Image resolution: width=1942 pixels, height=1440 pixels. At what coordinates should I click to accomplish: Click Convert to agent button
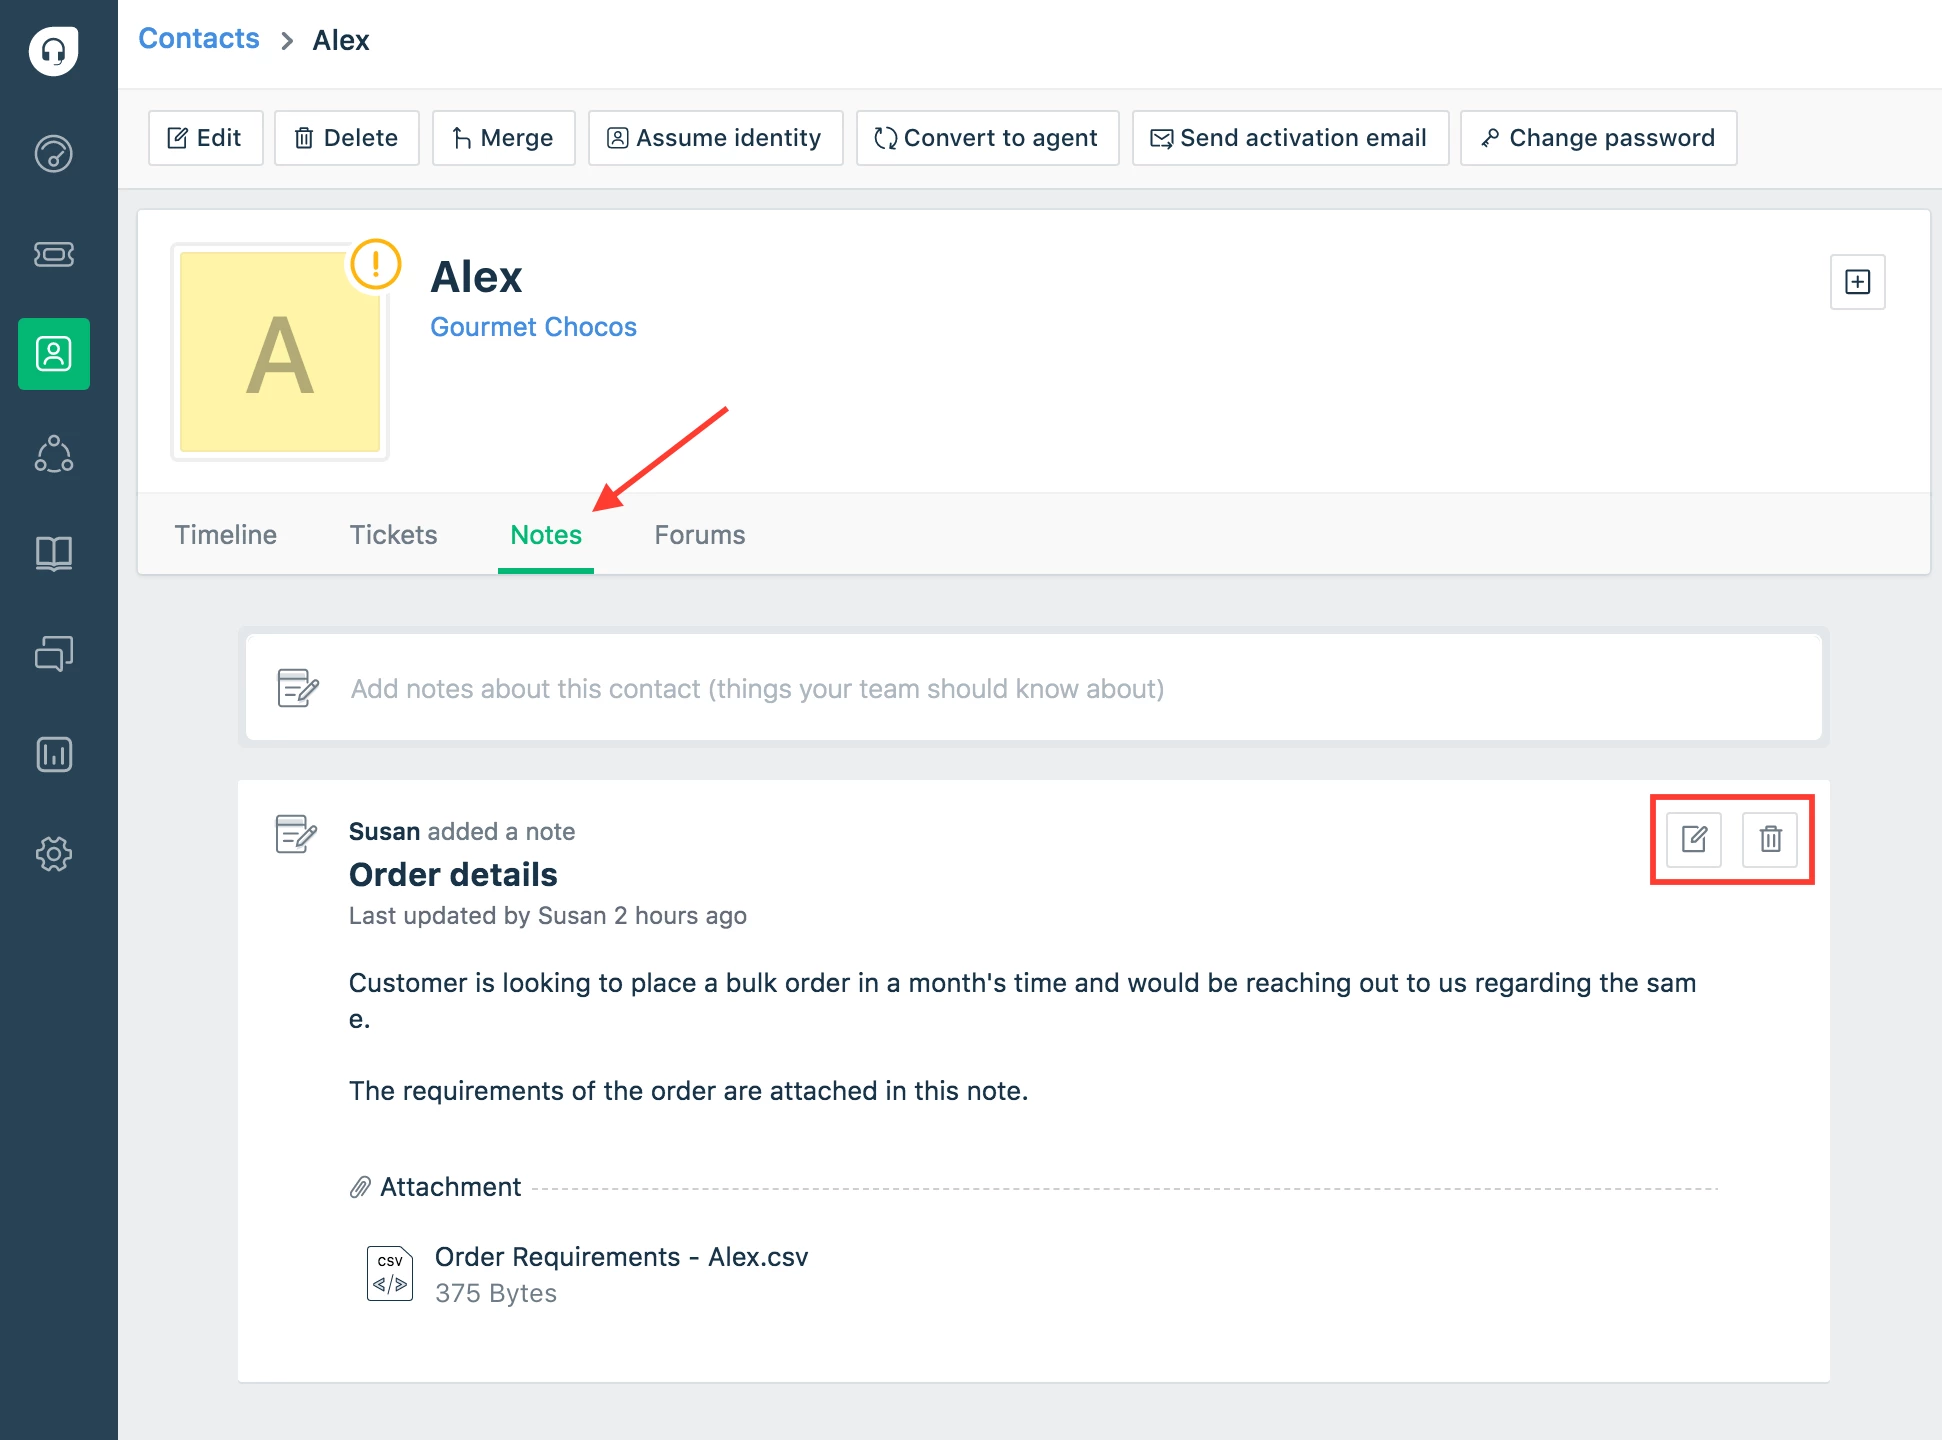point(987,138)
